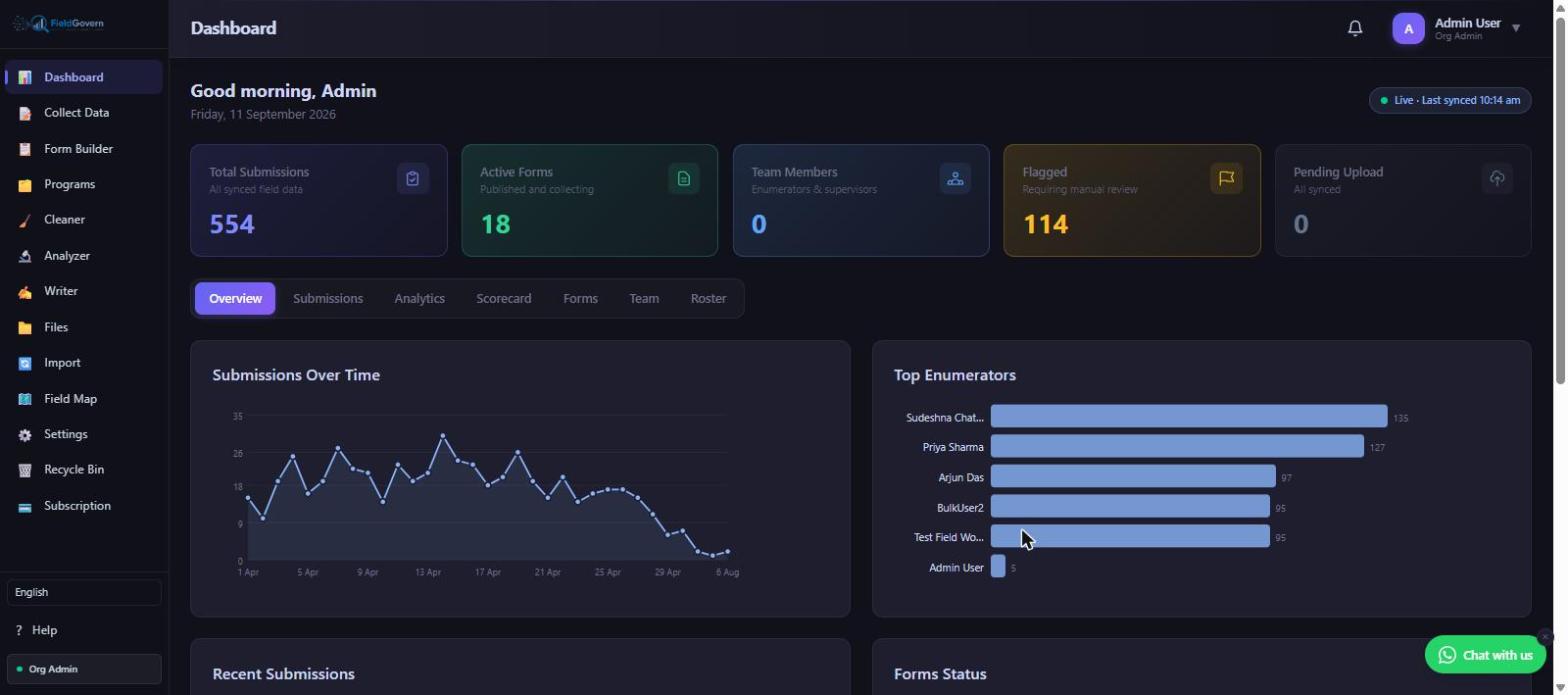
Task: Open the Org Admin role selector
Action: [x=84, y=669]
